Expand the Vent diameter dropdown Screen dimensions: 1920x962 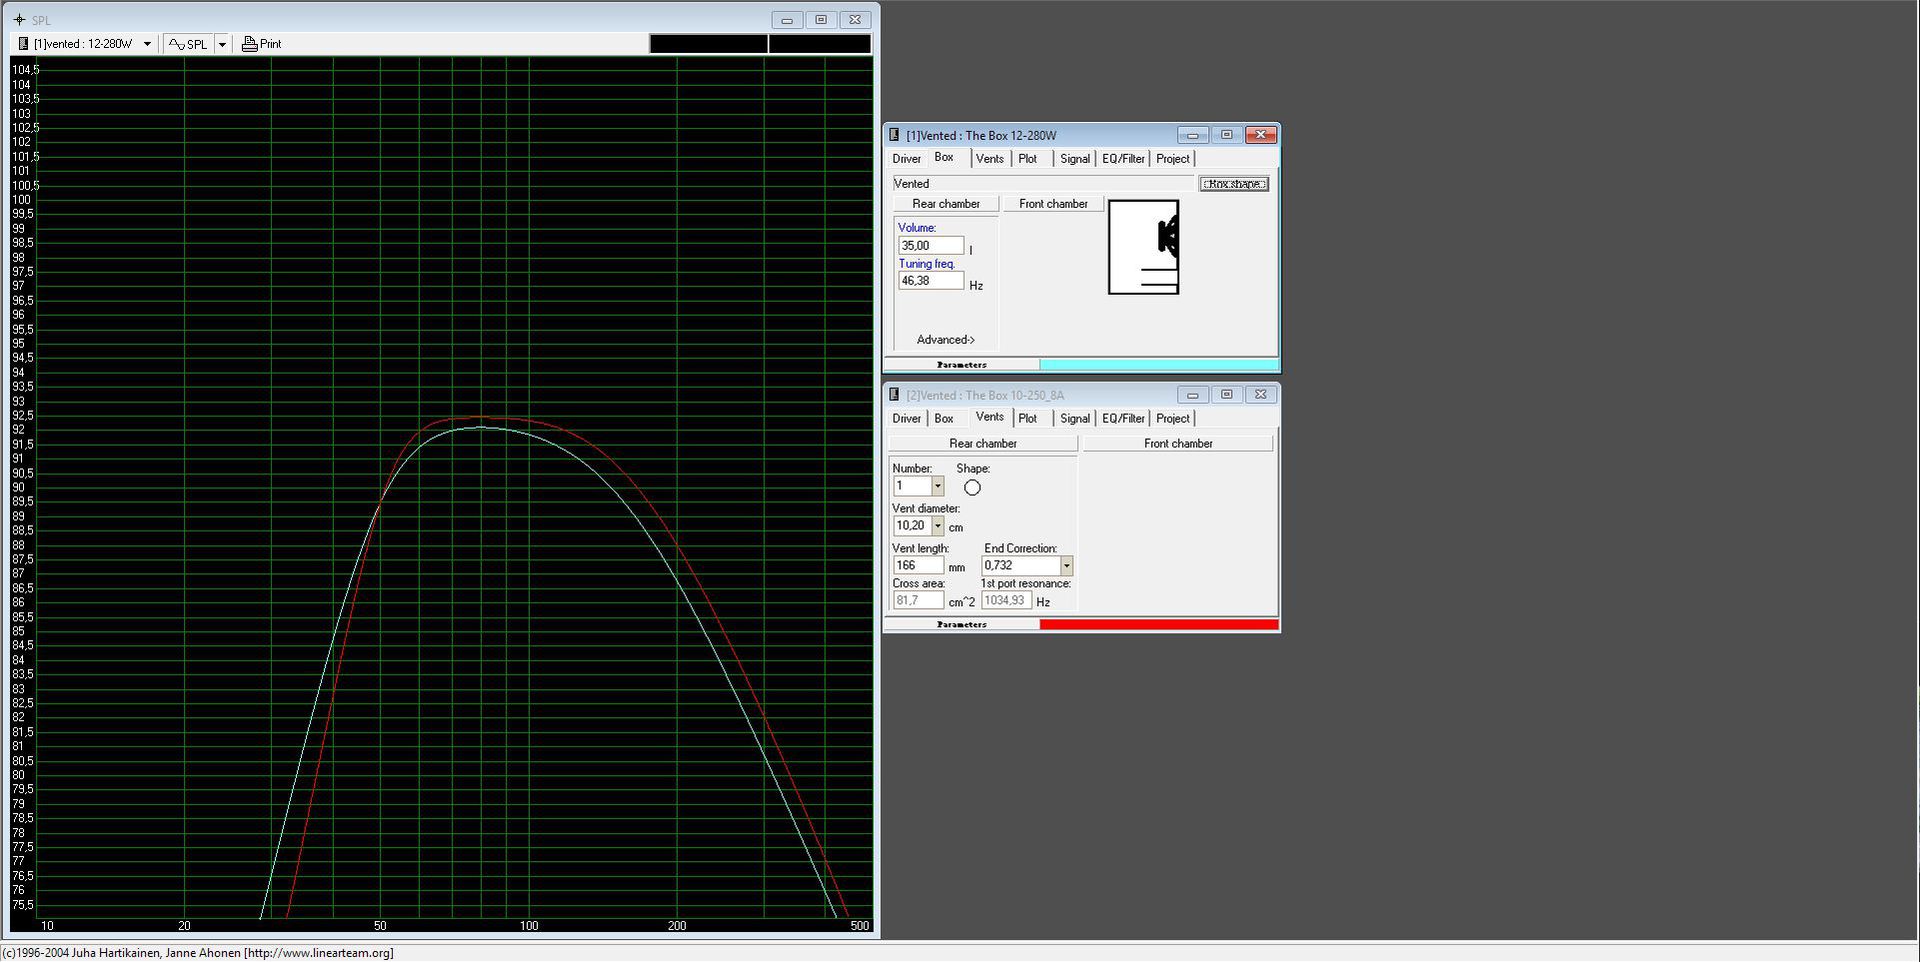[937, 526]
